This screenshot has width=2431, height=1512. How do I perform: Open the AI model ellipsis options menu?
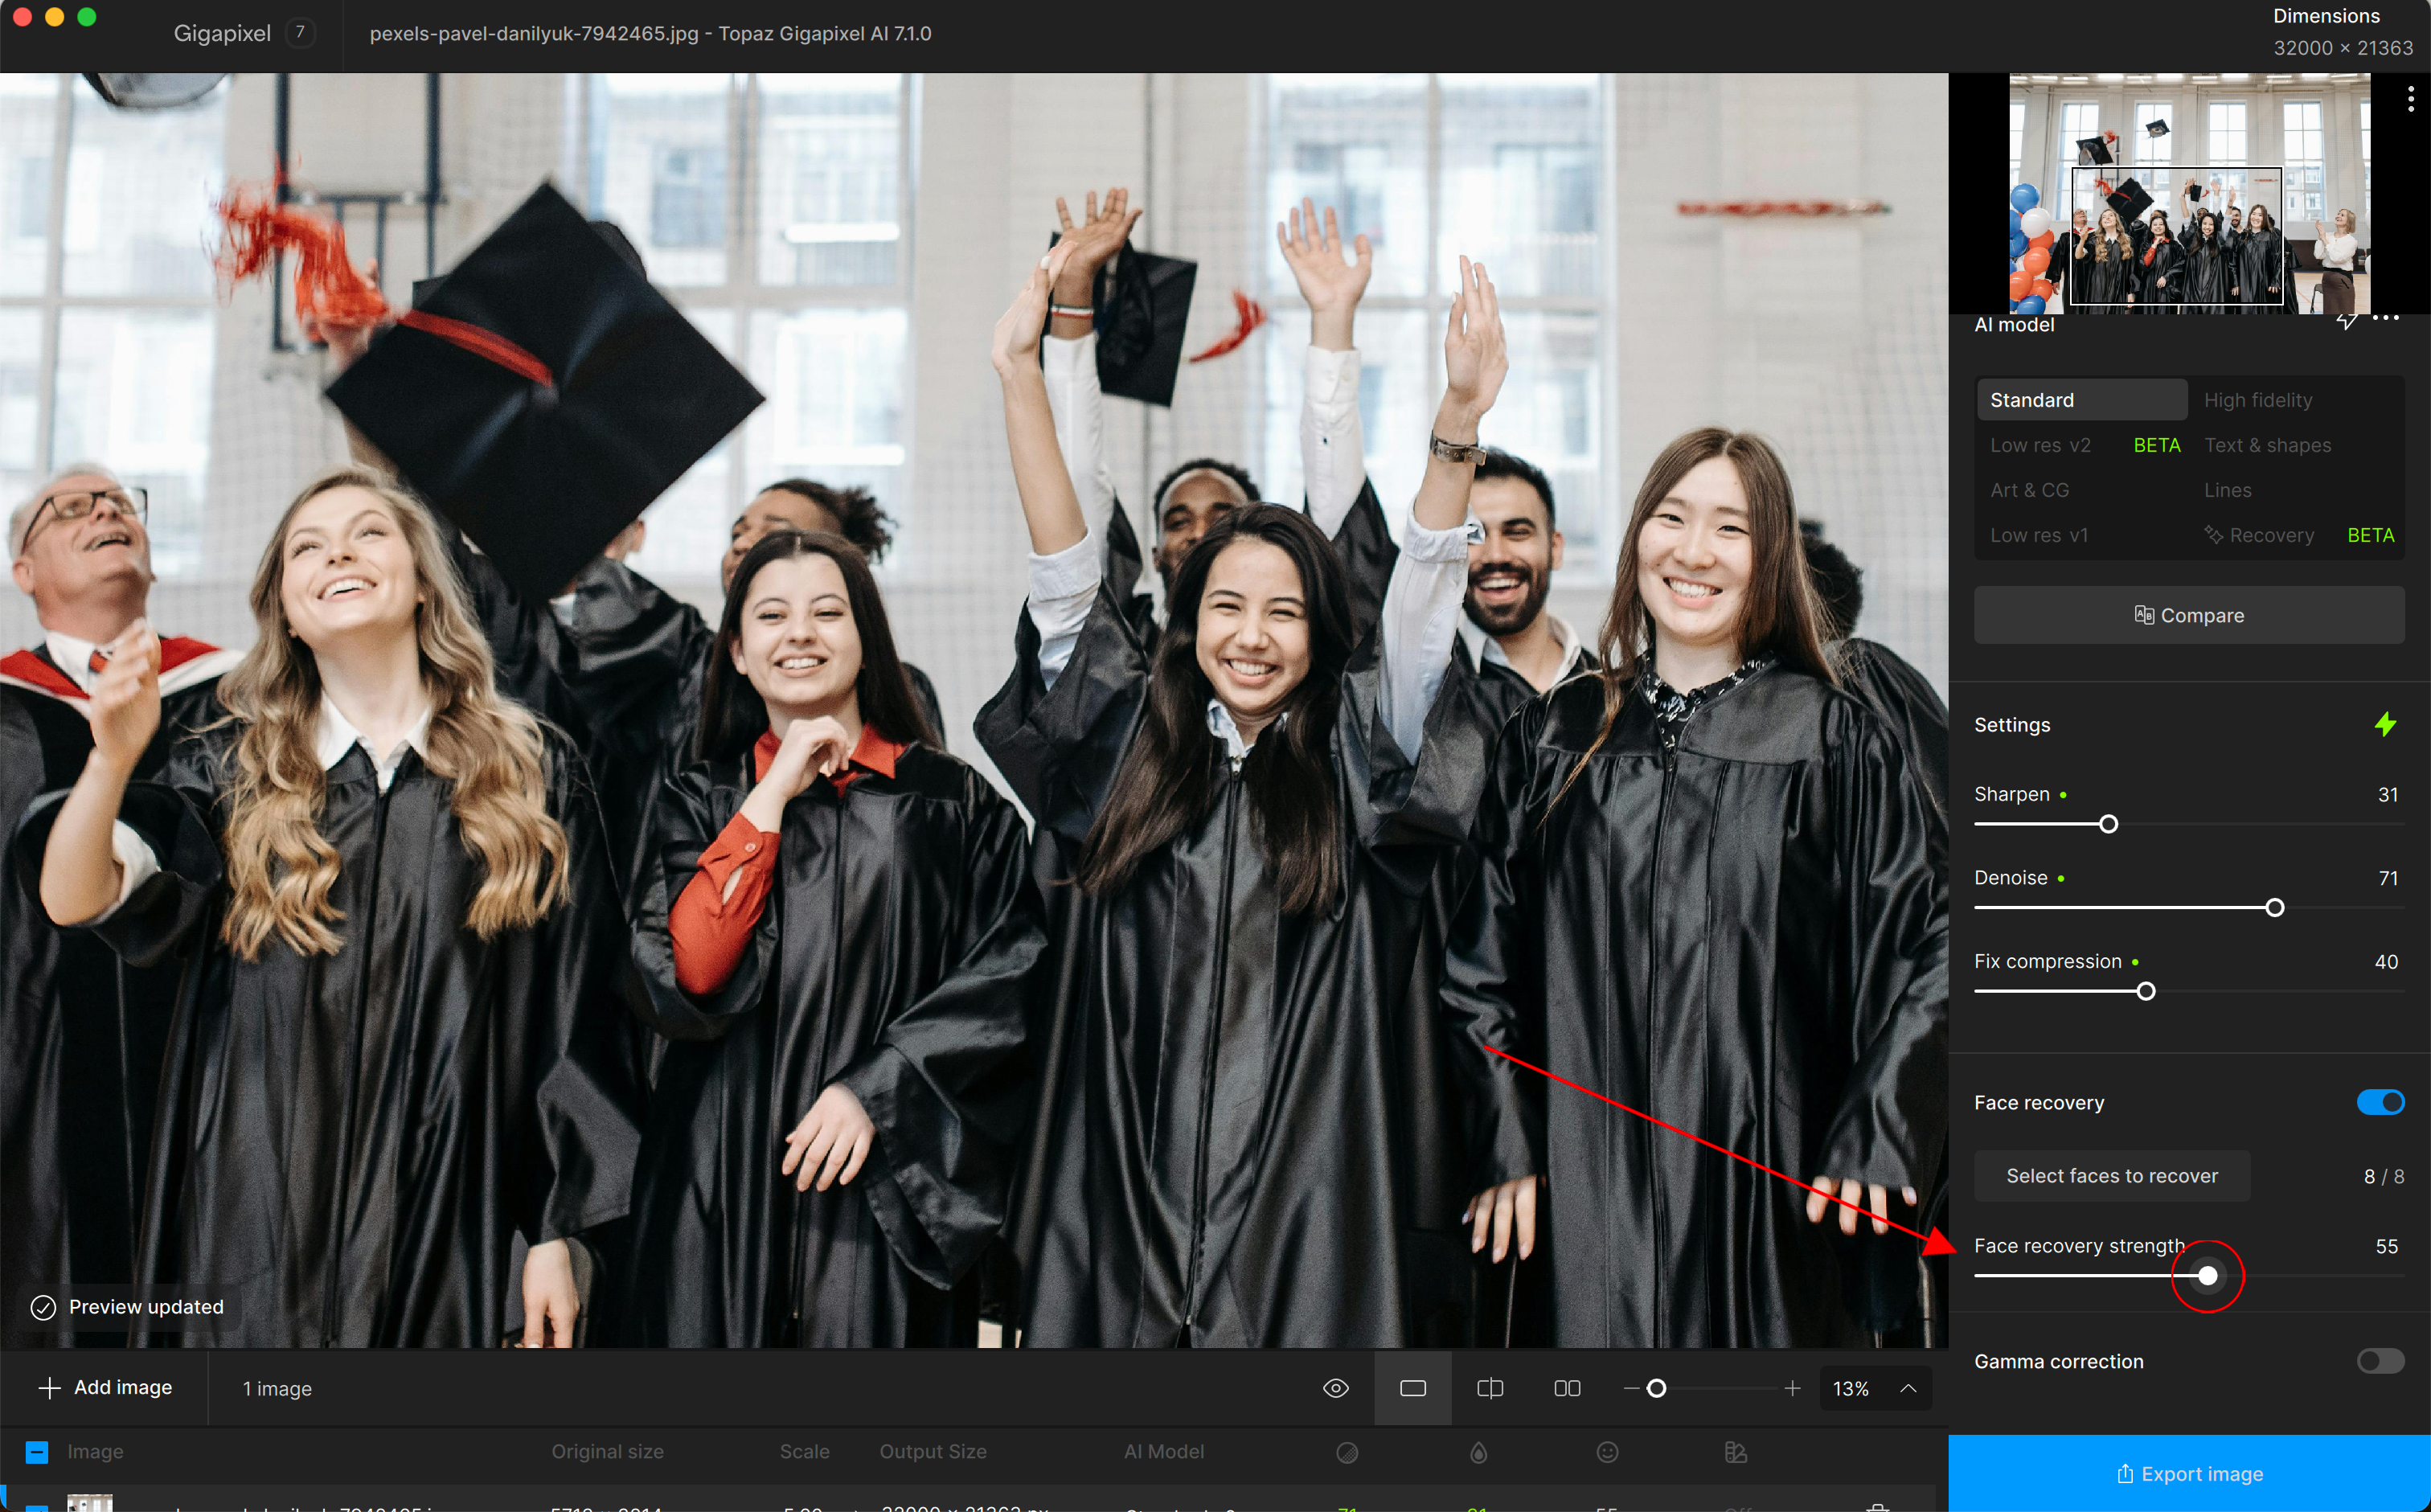(x=2387, y=318)
